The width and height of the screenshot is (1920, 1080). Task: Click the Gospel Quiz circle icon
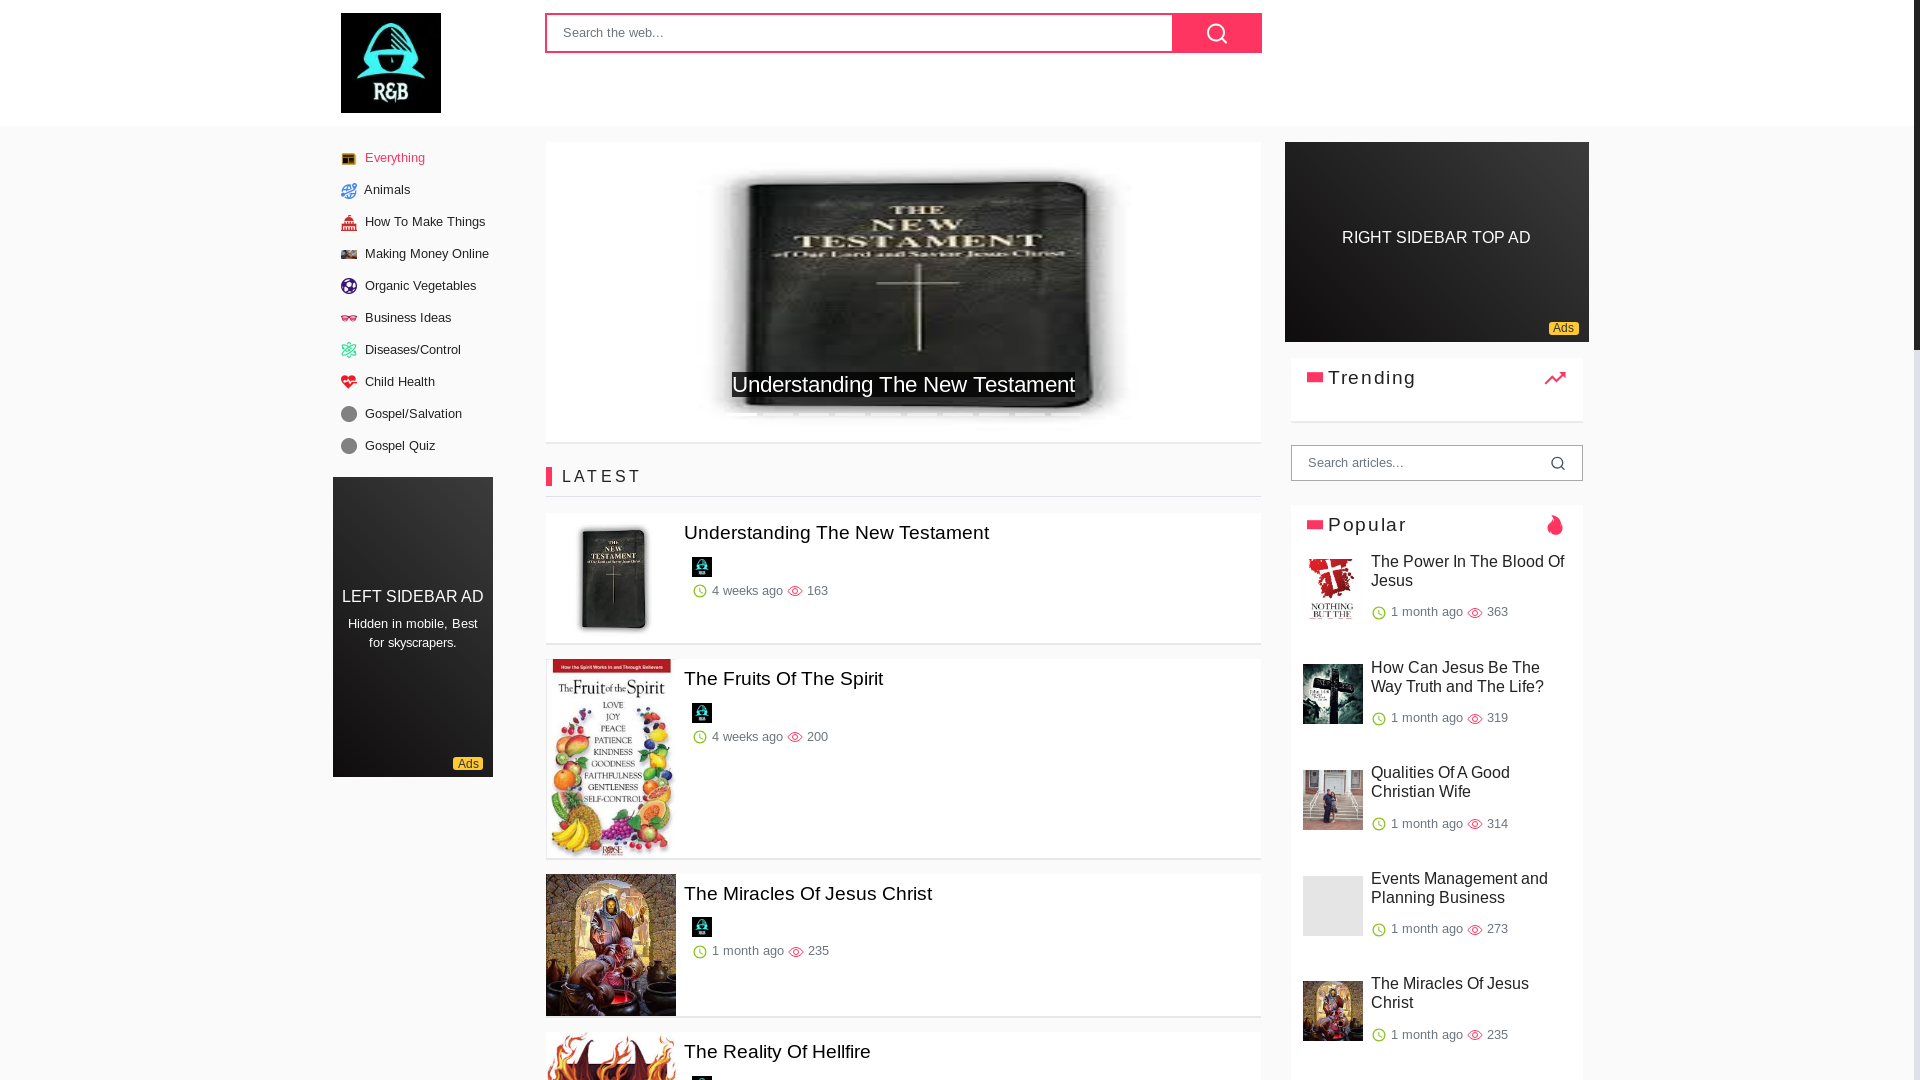pyautogui.click(x=349, y=447)
